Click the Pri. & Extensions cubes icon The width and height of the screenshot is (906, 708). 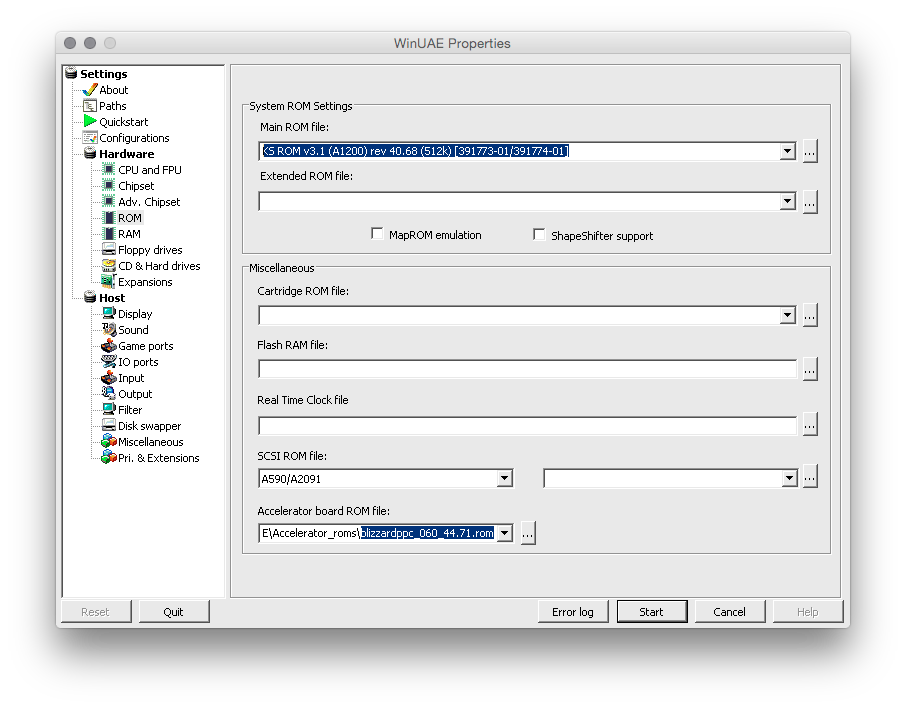pyautogui.click(x=109, y=457)
